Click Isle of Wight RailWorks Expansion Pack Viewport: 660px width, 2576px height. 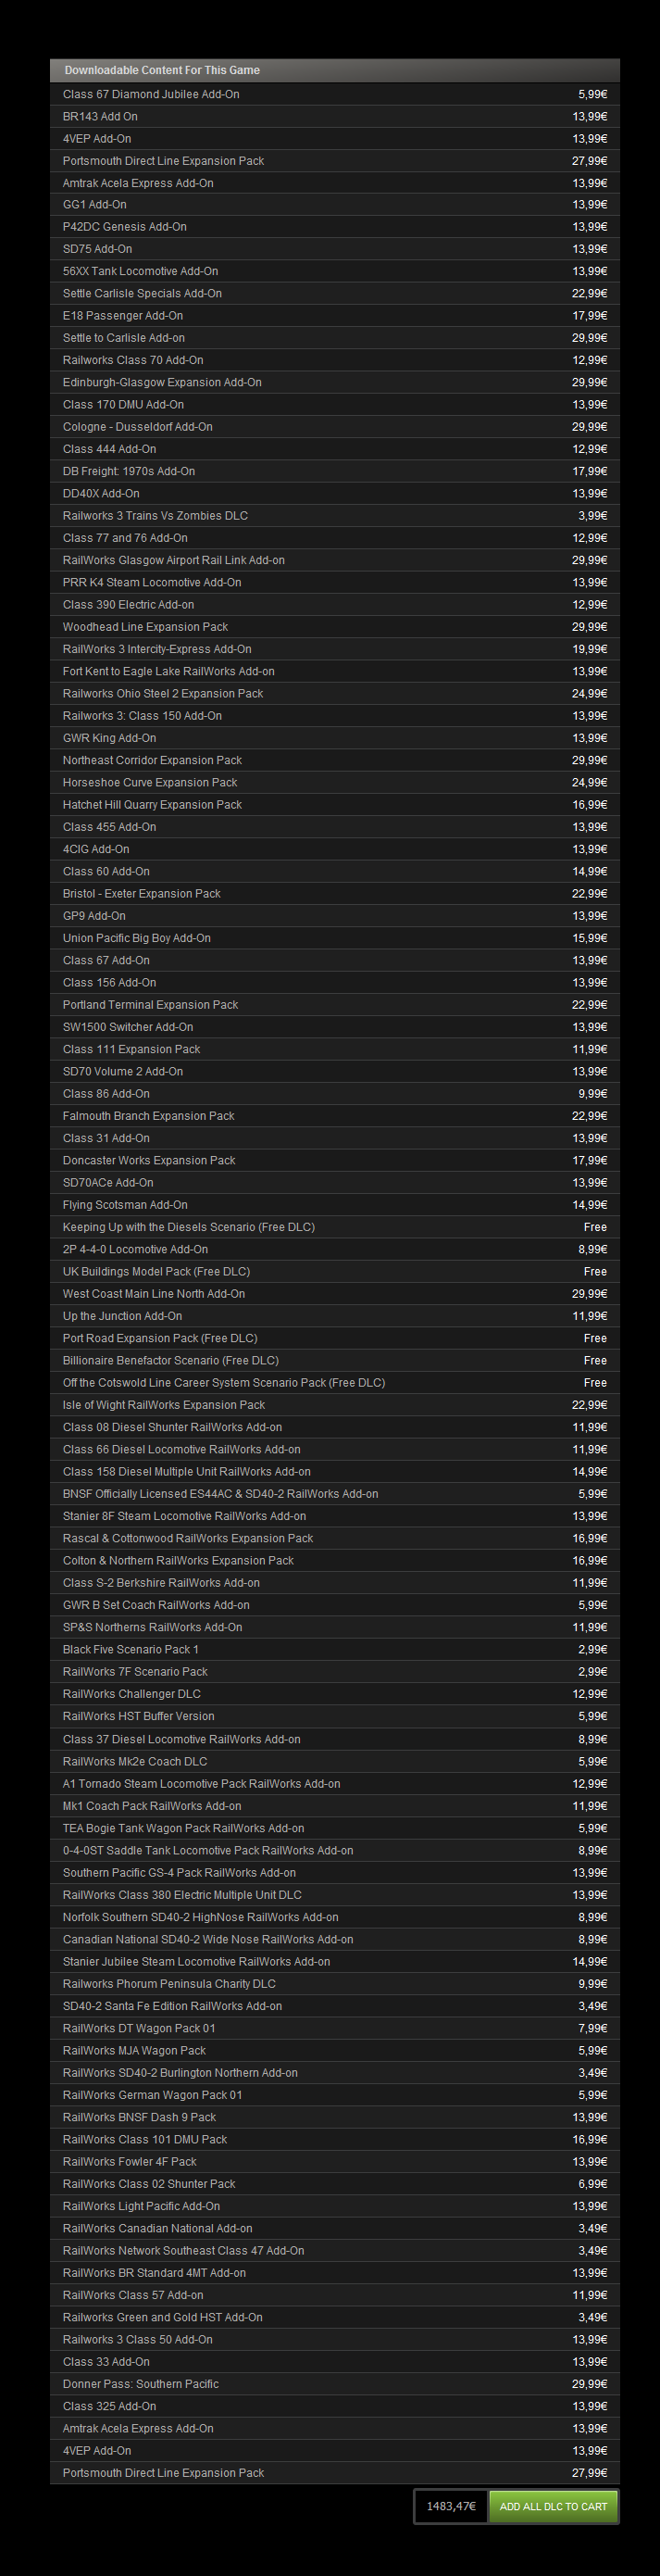pyautogui.click(x=335, y=1405)
